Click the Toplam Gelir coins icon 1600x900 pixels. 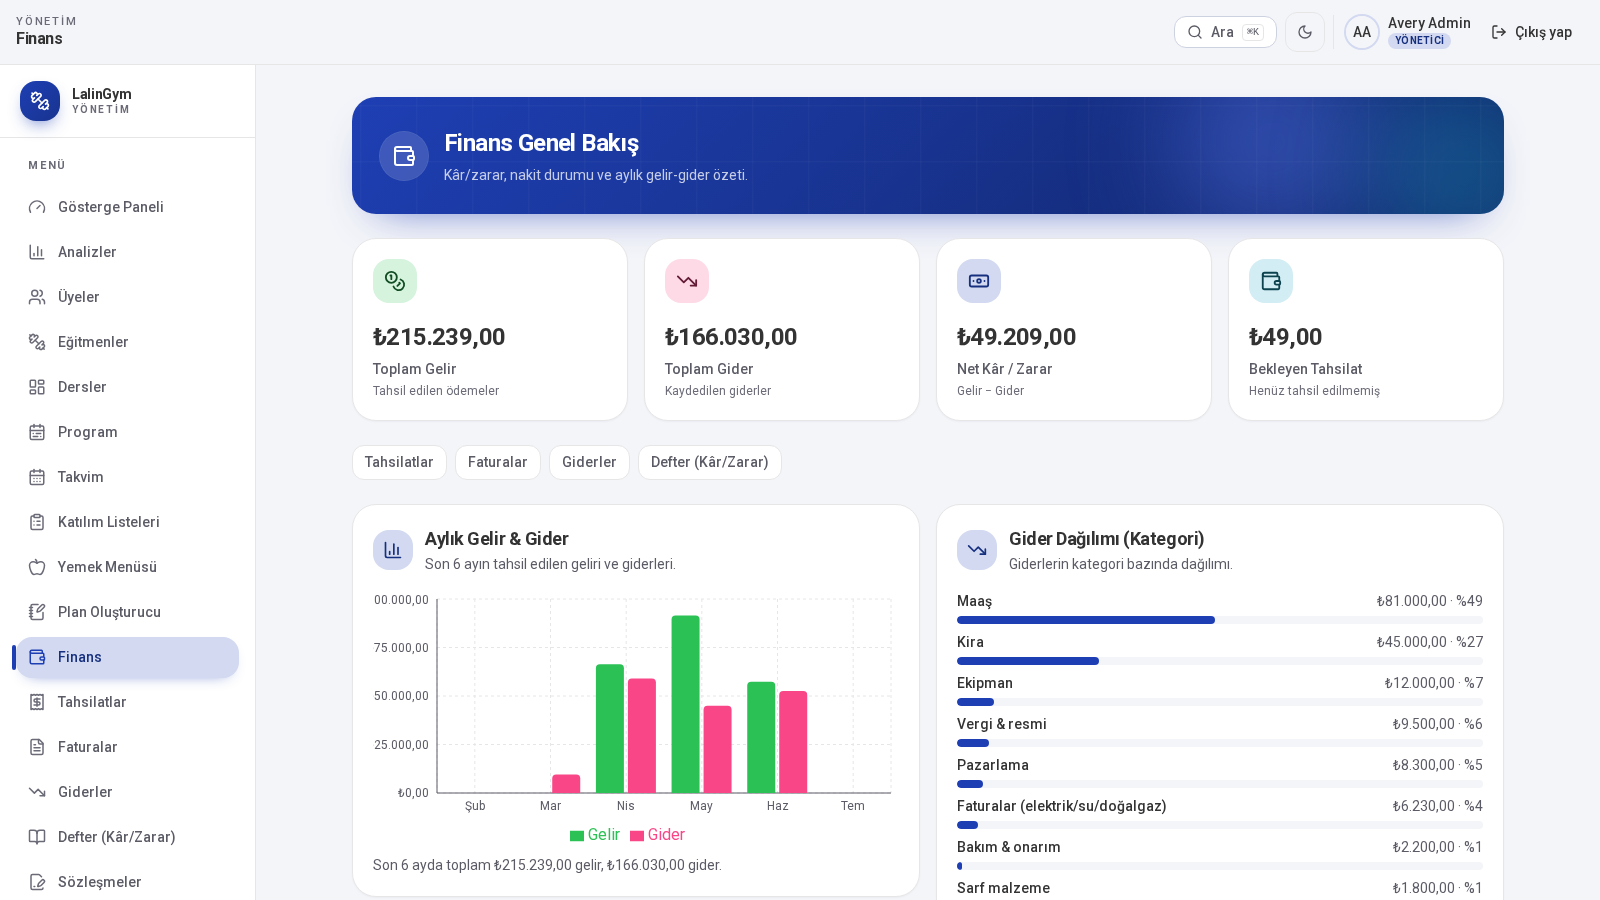pos(395,281)
